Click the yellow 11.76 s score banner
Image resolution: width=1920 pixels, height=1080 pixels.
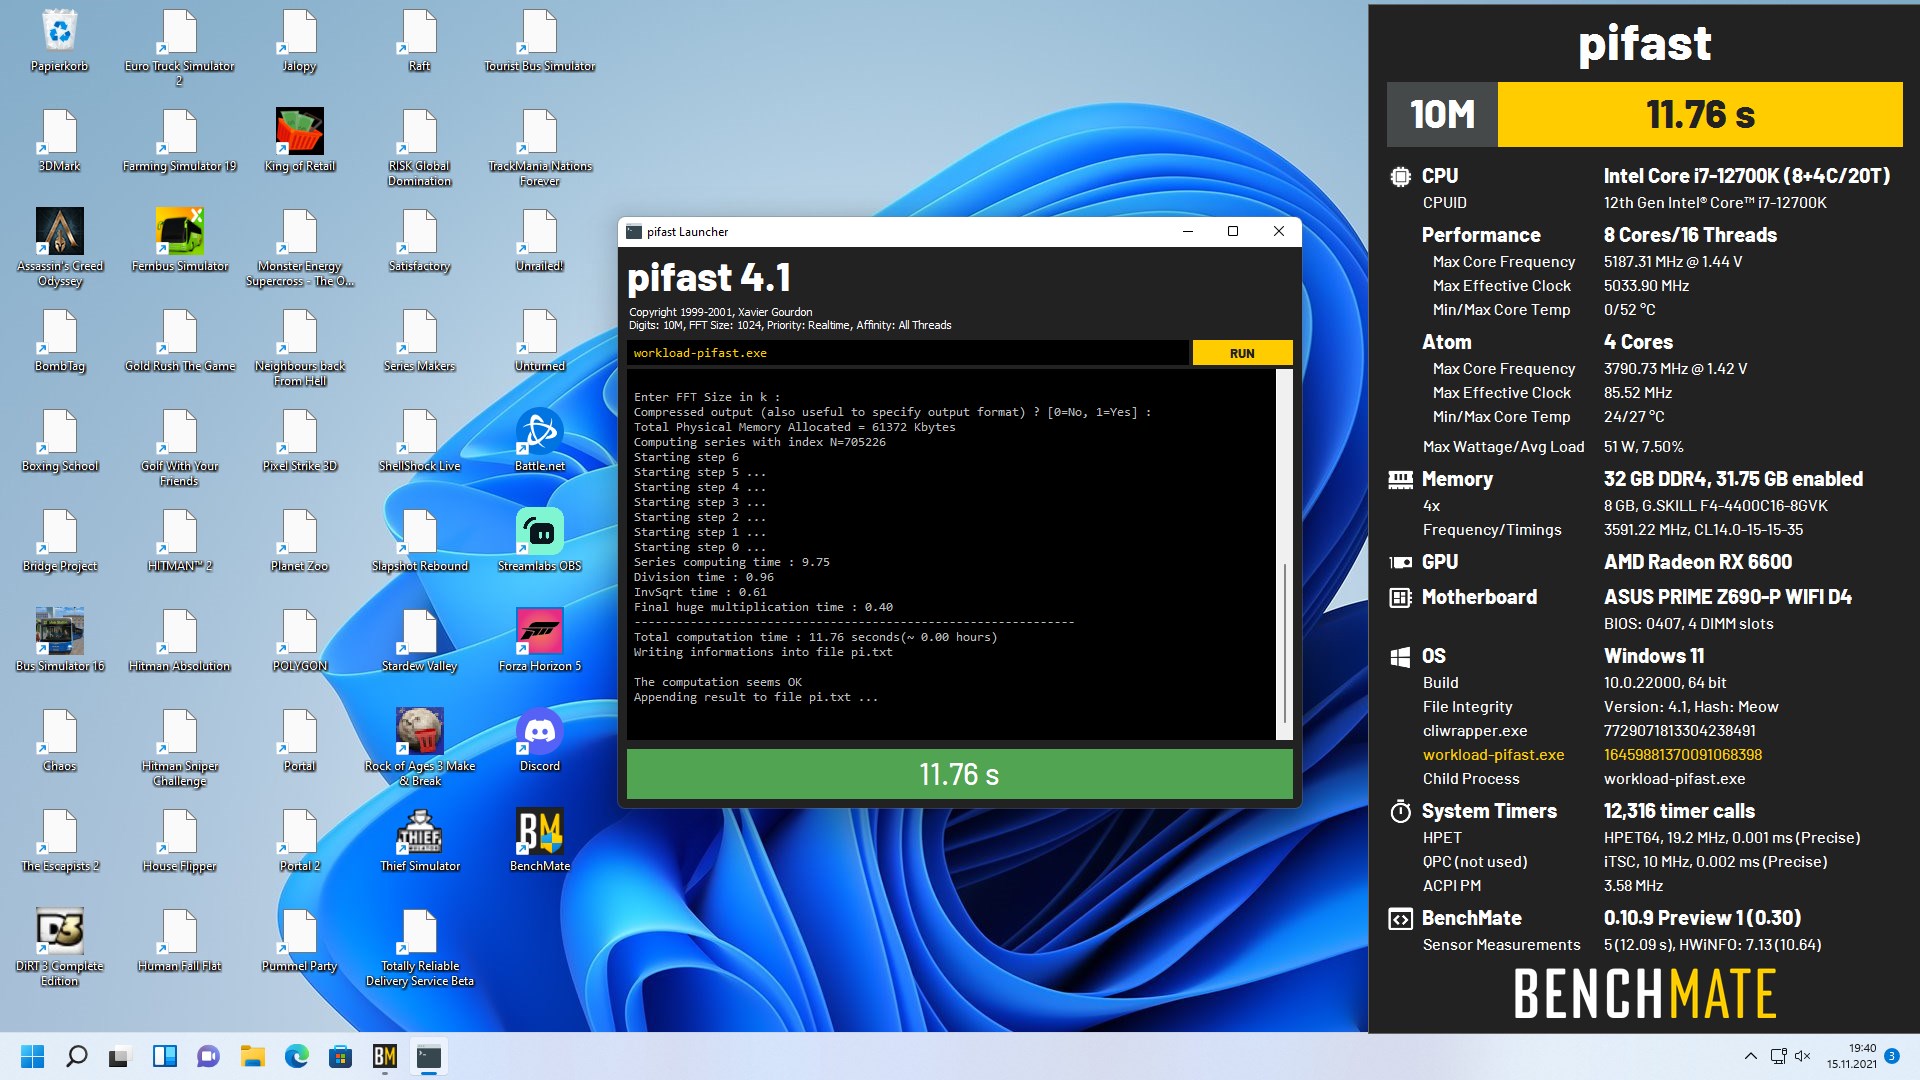(1700, 114)
